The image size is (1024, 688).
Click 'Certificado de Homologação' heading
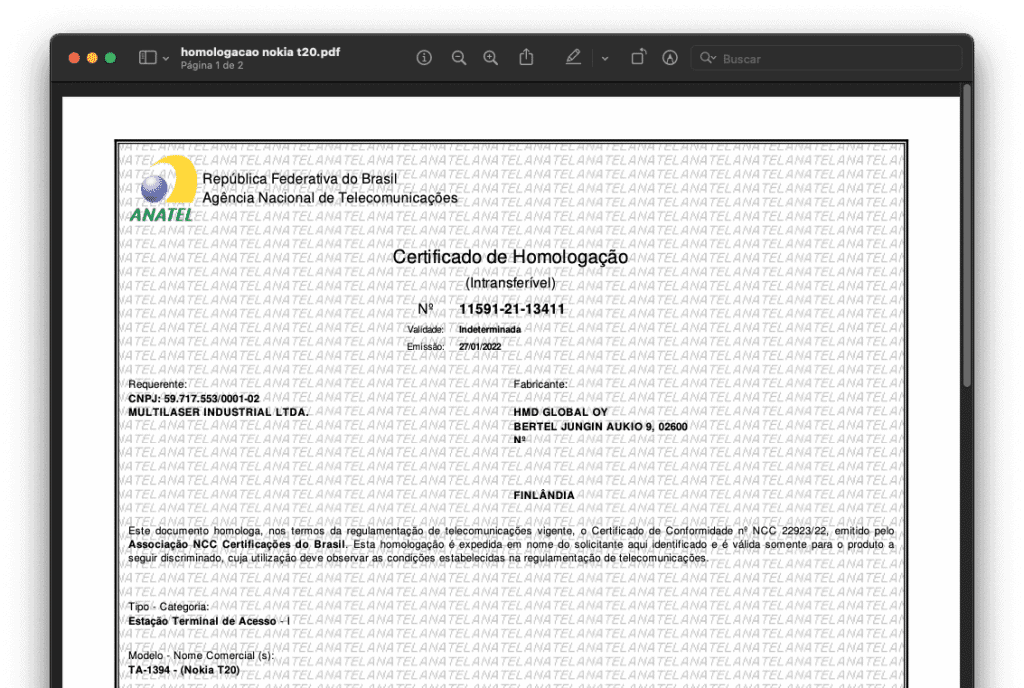[510, 257]
